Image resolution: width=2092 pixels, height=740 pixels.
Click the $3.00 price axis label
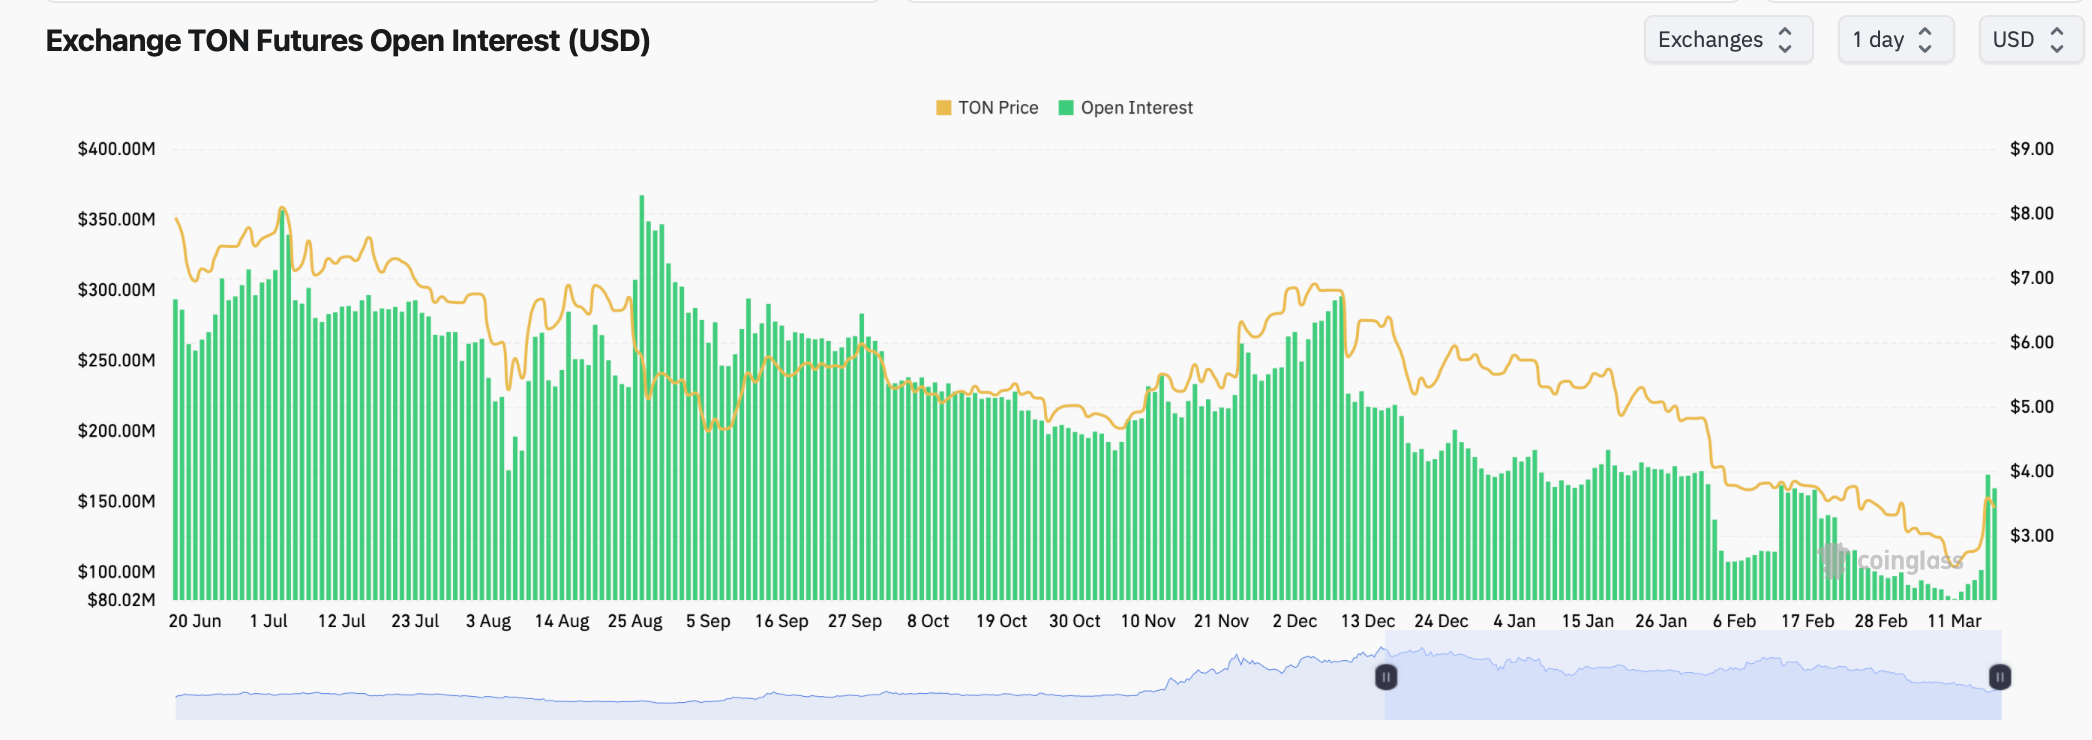[x=2032, y=536]
